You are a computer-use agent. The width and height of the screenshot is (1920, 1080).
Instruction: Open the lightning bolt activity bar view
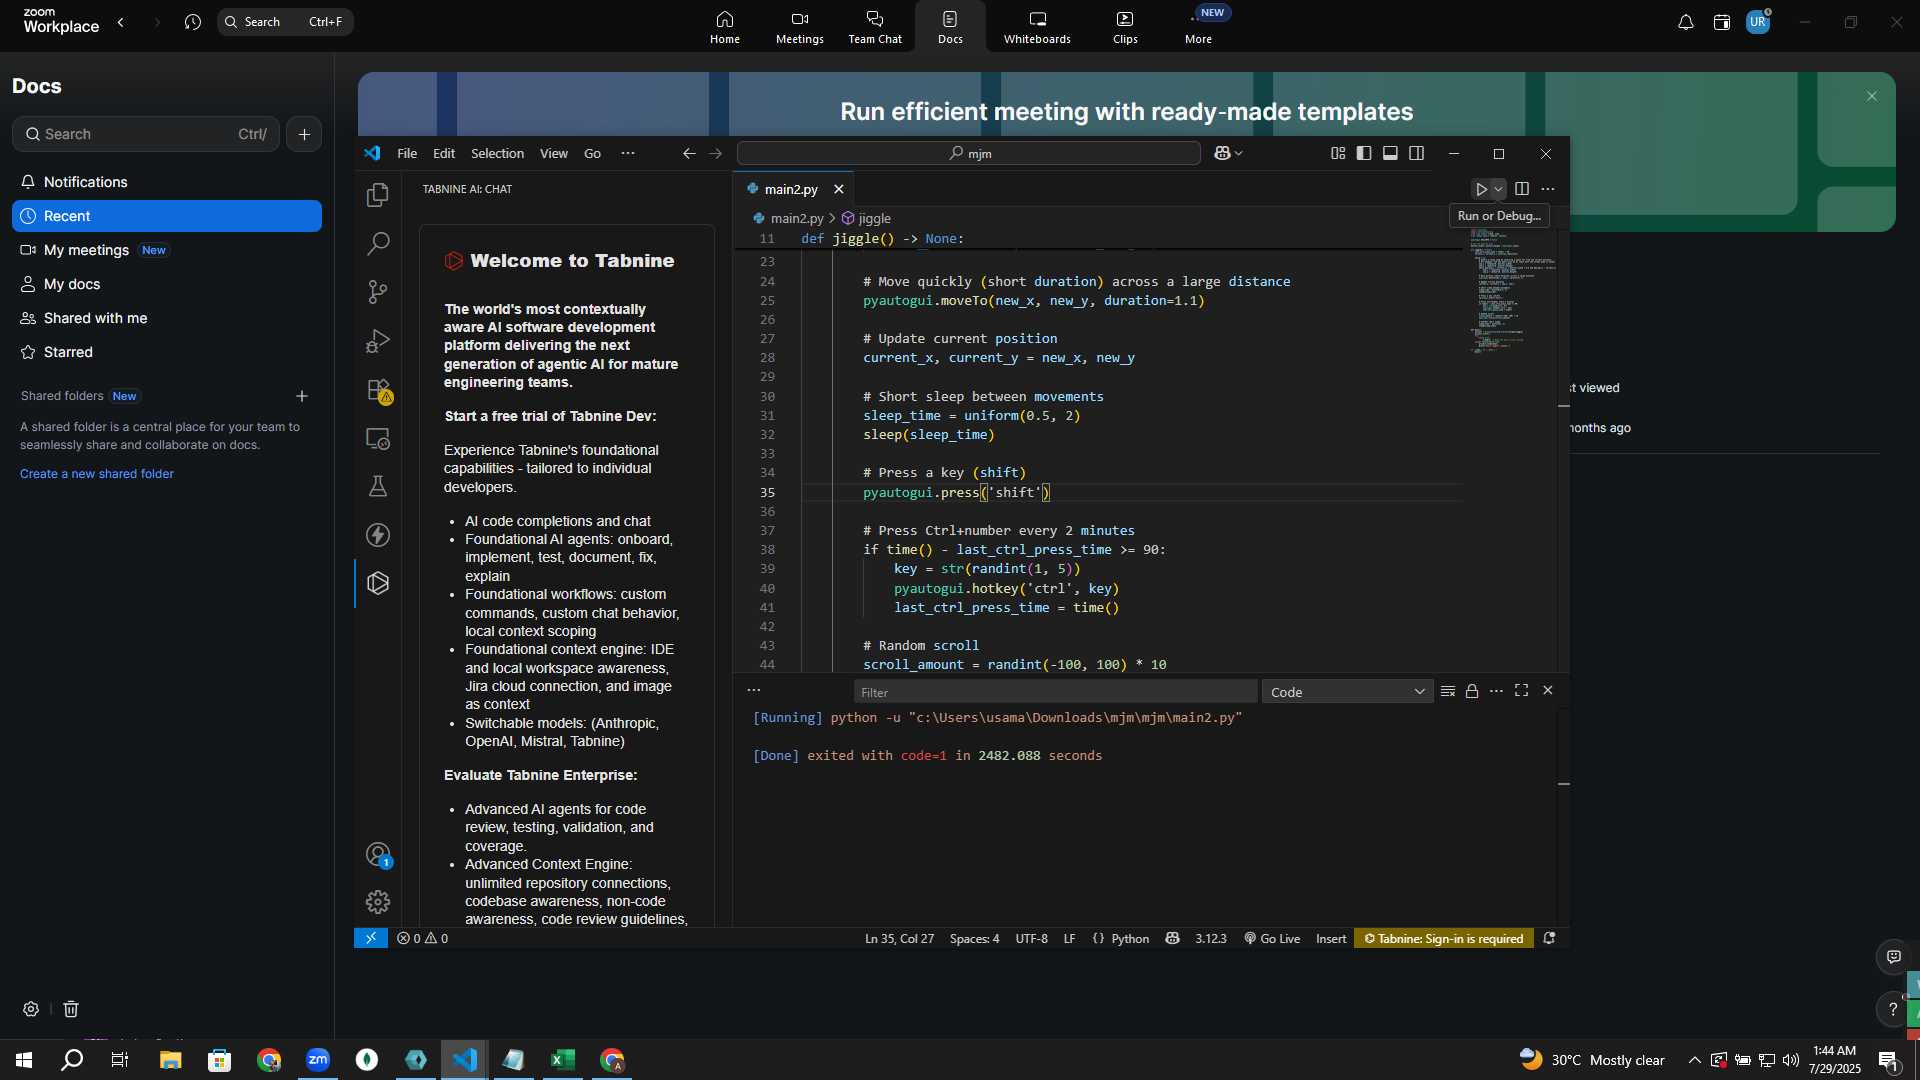pos(378,535)
